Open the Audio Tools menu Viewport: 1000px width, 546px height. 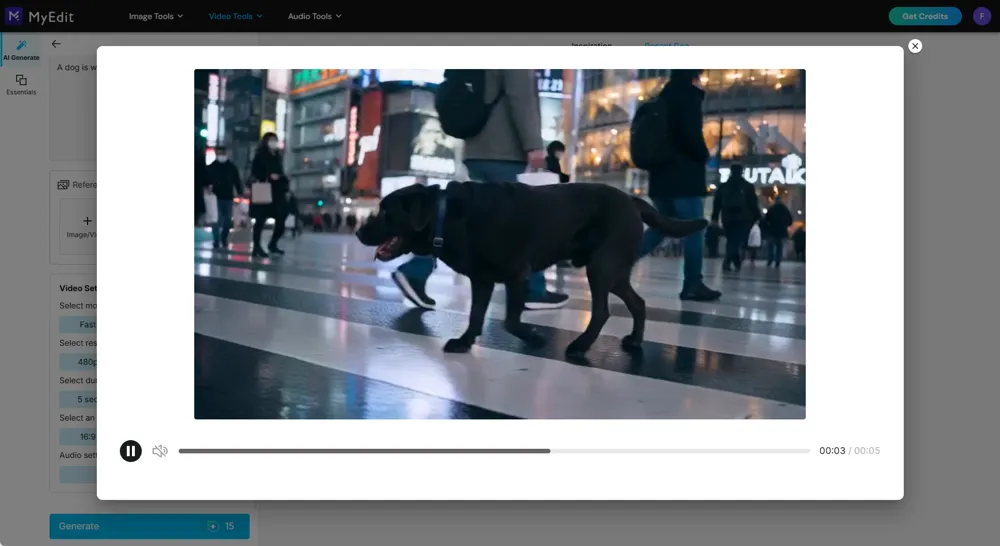(314, 16)
